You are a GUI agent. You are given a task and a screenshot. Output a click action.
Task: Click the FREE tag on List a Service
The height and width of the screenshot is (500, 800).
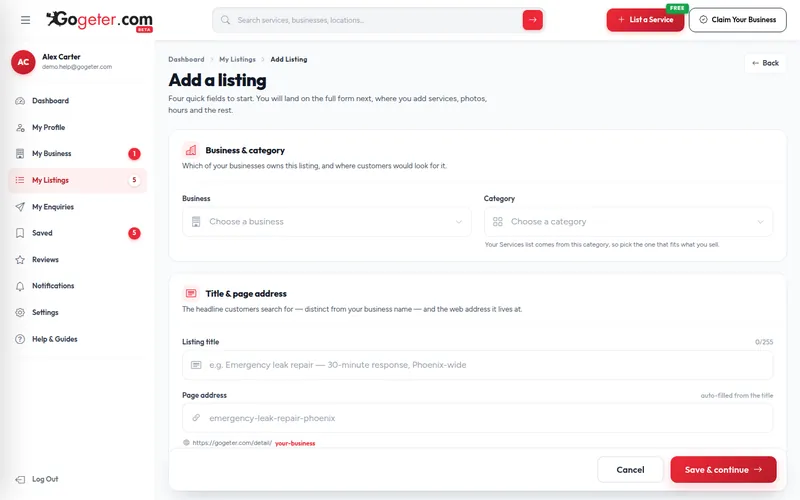click(677, 8)
